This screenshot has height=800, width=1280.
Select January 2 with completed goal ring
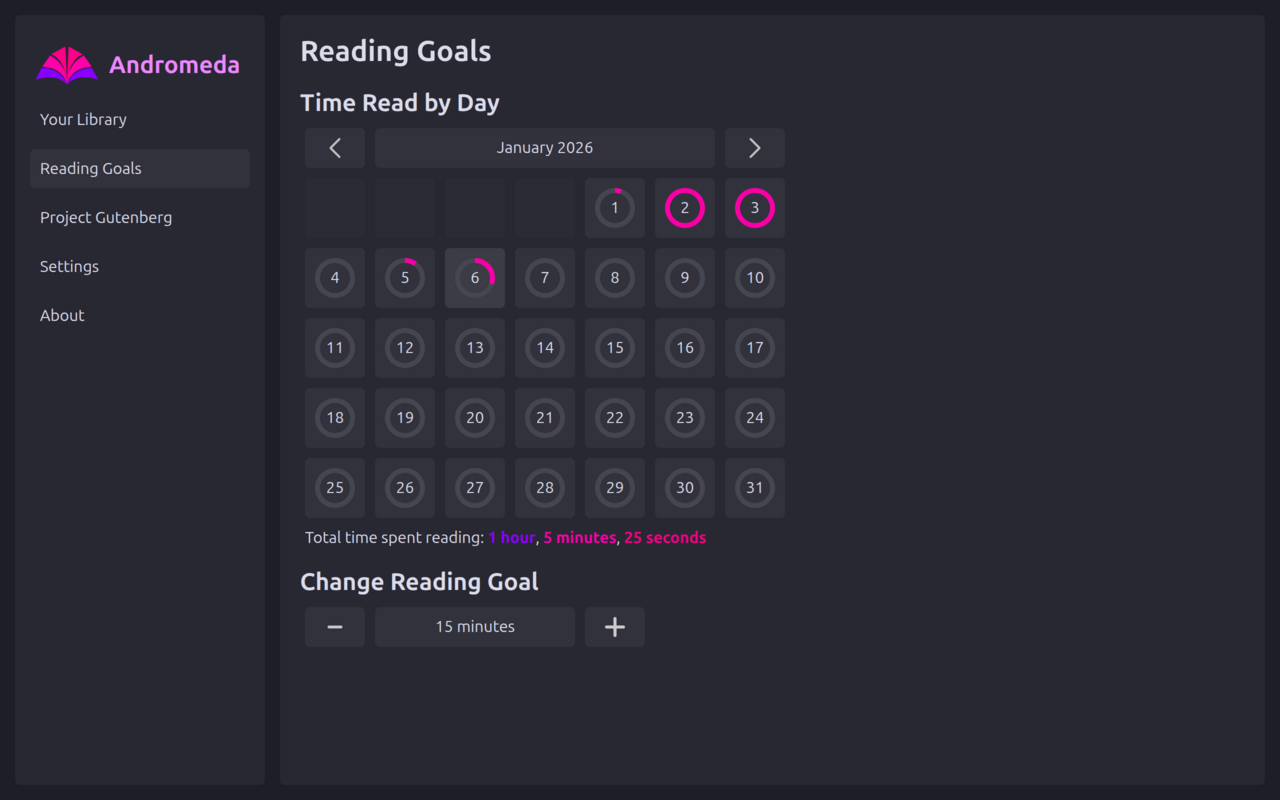[x=684, y=208]
